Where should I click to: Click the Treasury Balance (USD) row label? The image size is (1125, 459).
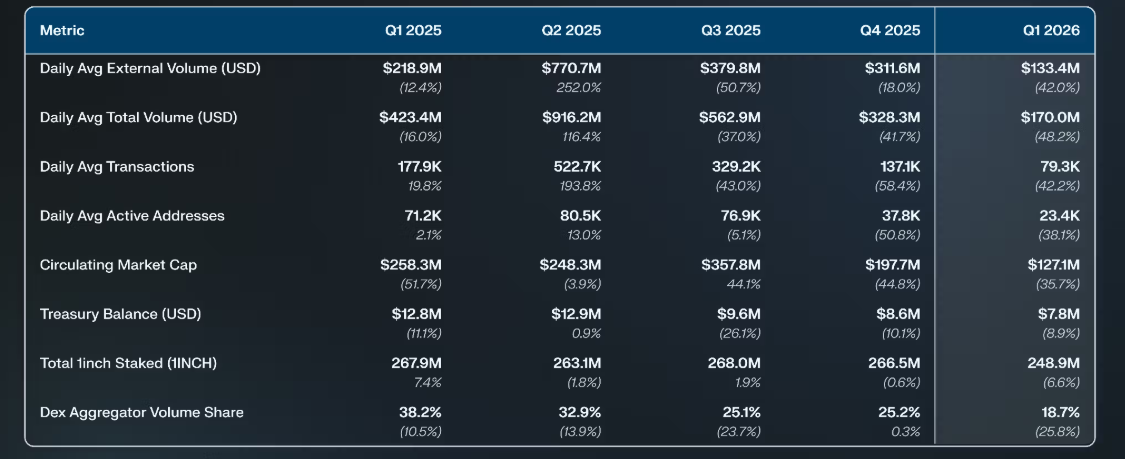[x=121, y=314]
